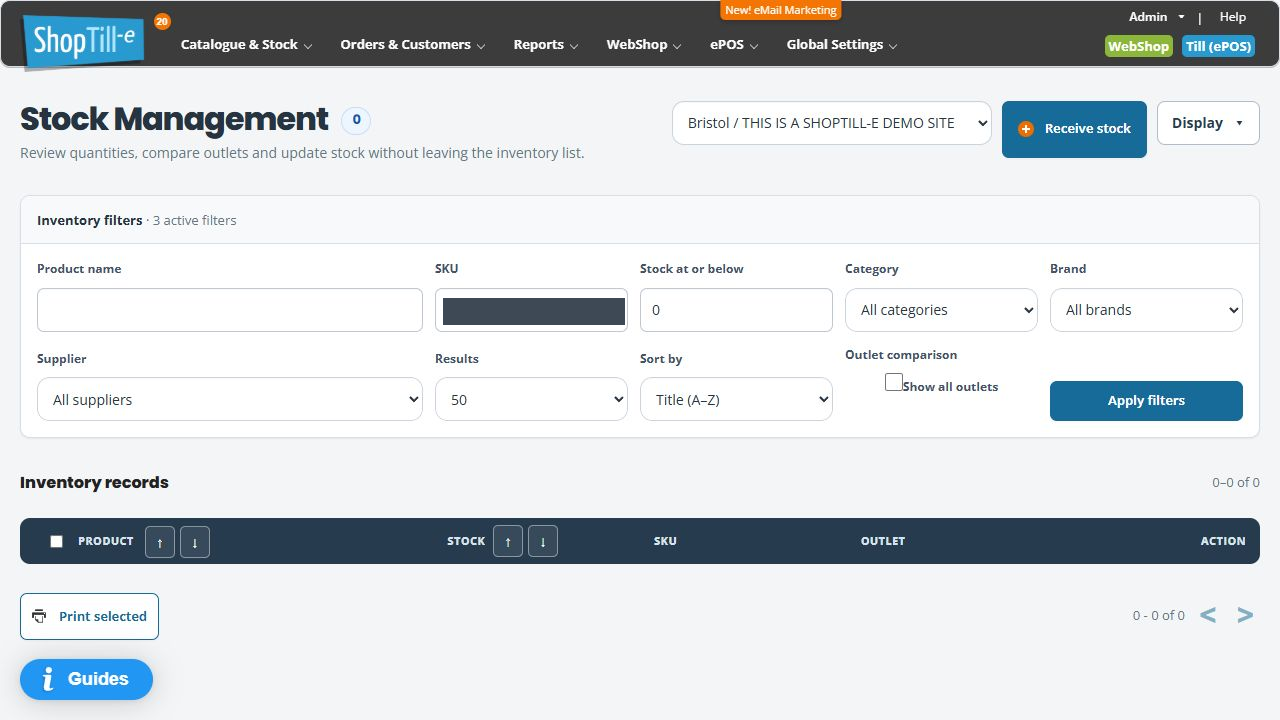Screen dimensions: 1280x720
Task: Go to next page of inventory records
Action: point(1245,615)
